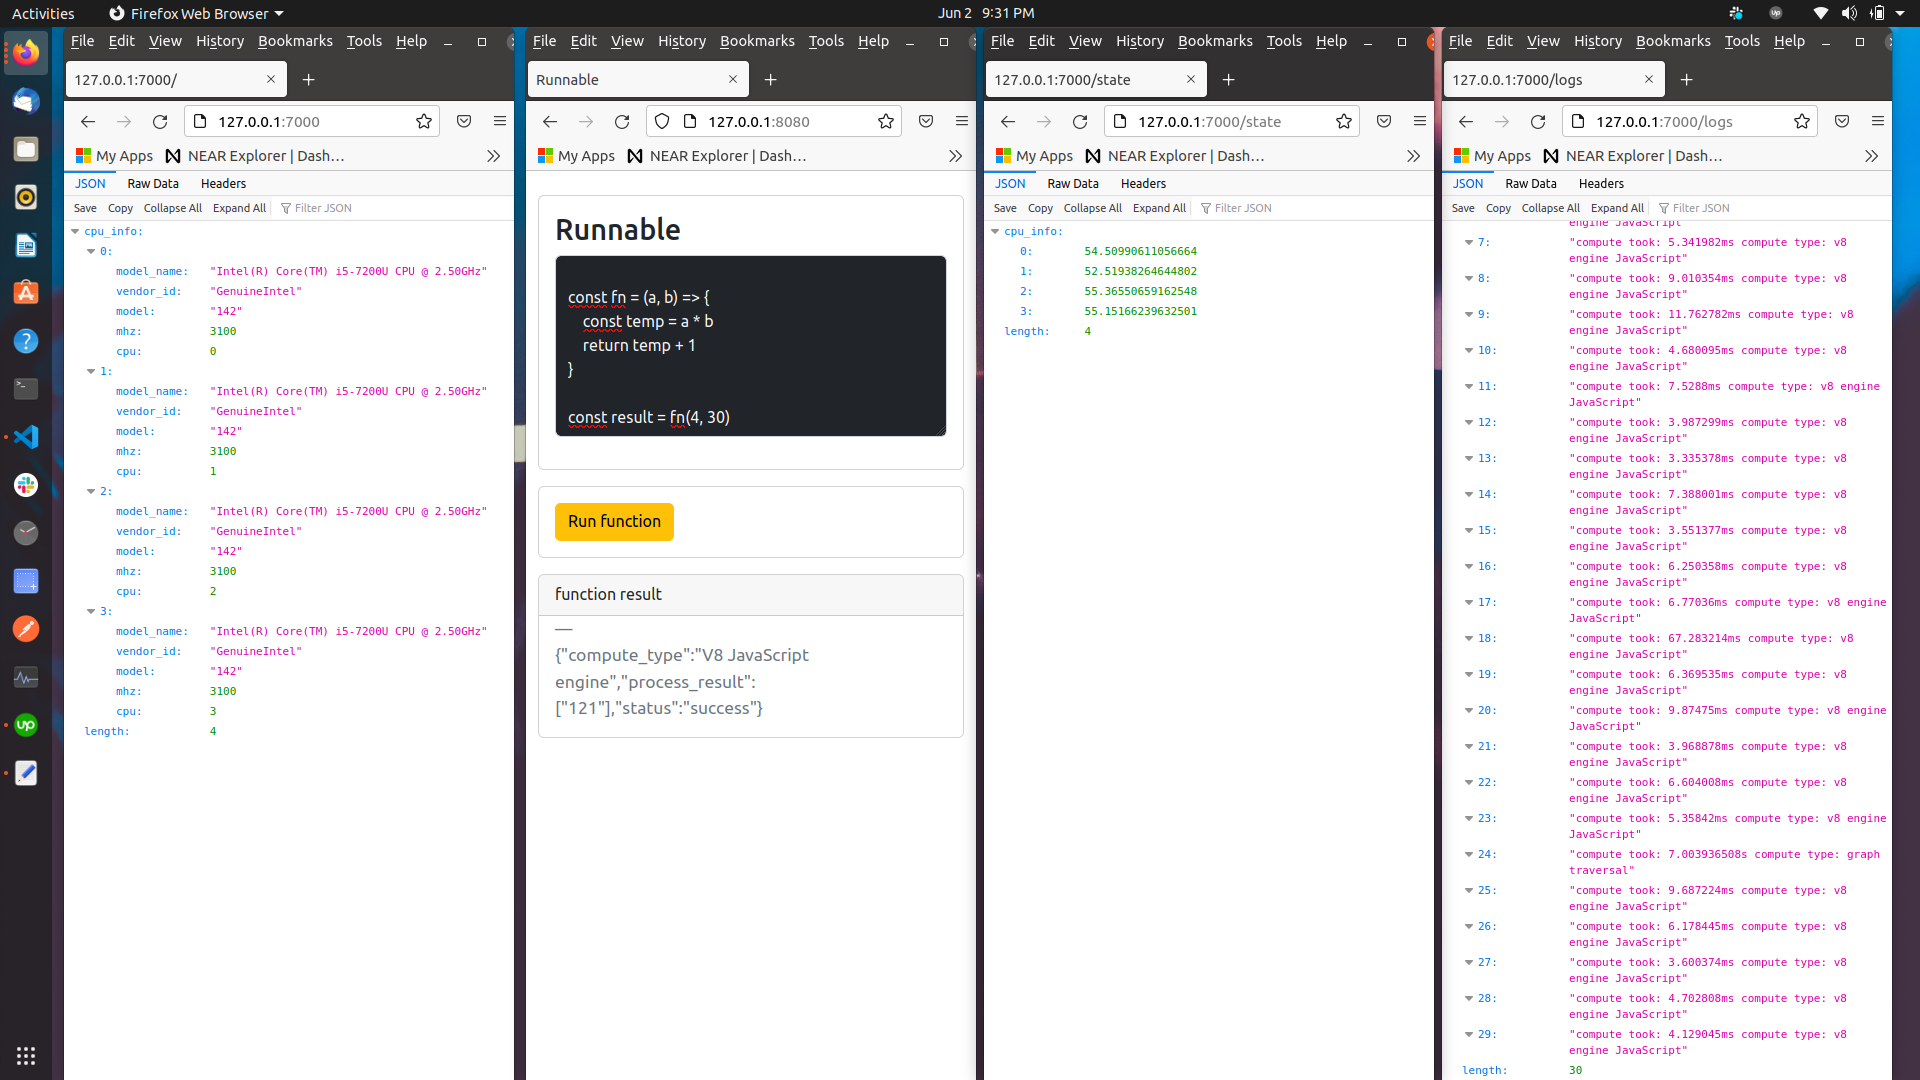Open Tools menu in the logs window

(x=1742, y=41)
